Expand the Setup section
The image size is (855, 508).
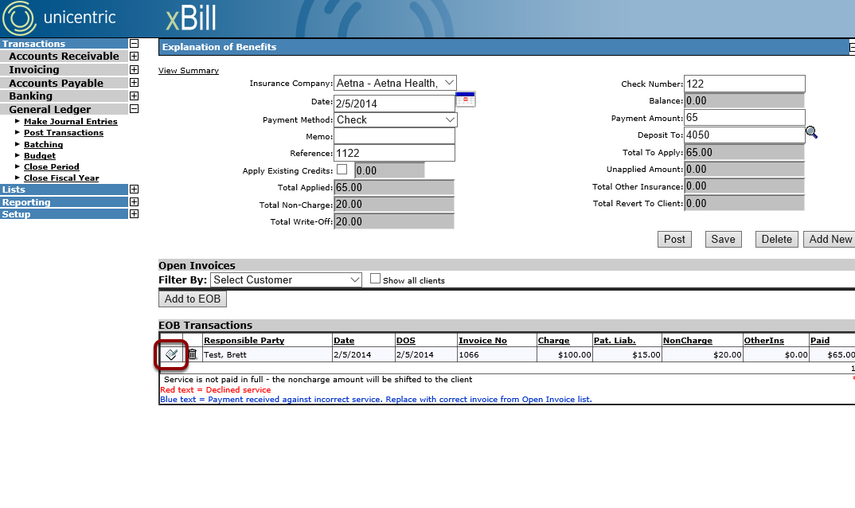point(134,214)
